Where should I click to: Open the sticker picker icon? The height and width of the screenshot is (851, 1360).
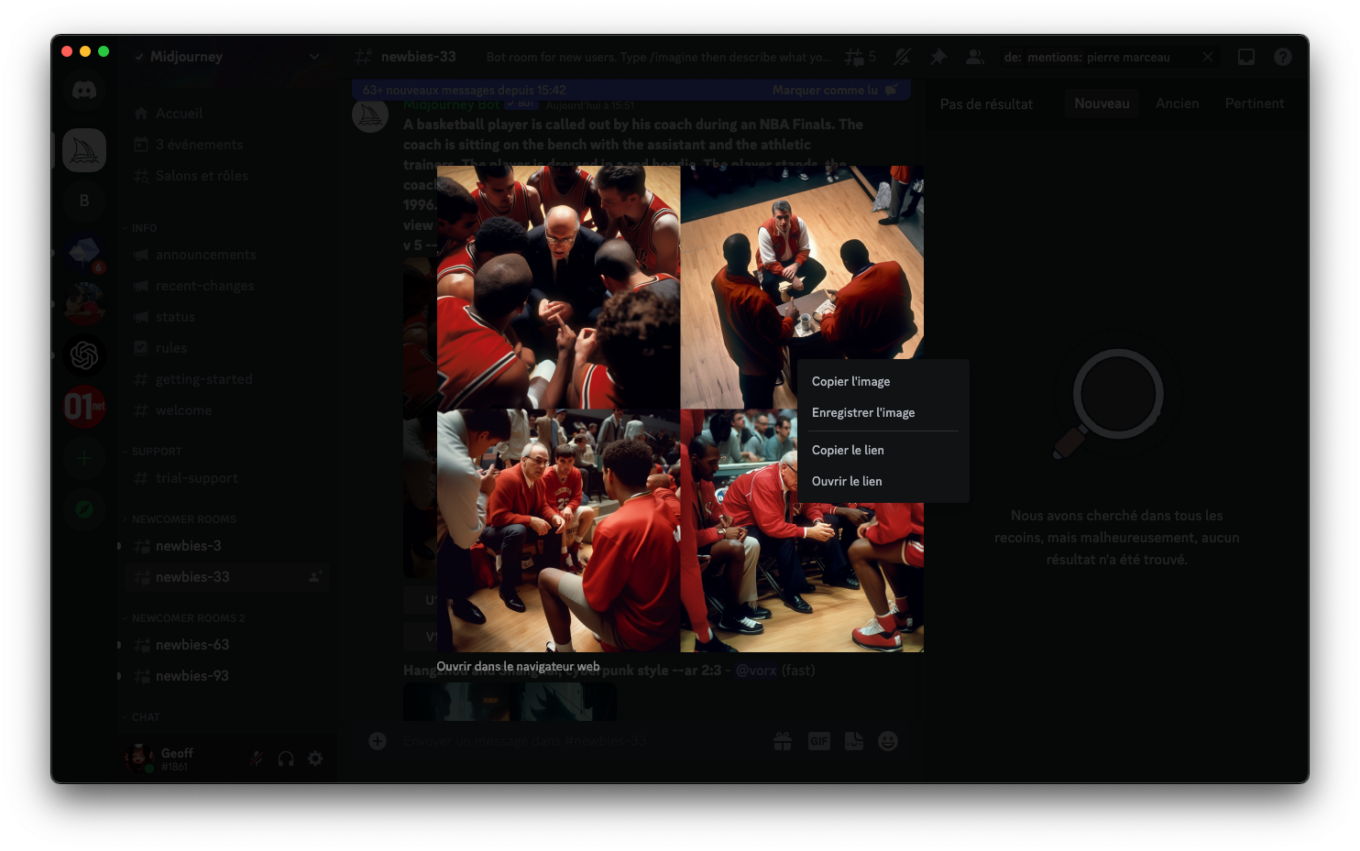click(853, 741)
